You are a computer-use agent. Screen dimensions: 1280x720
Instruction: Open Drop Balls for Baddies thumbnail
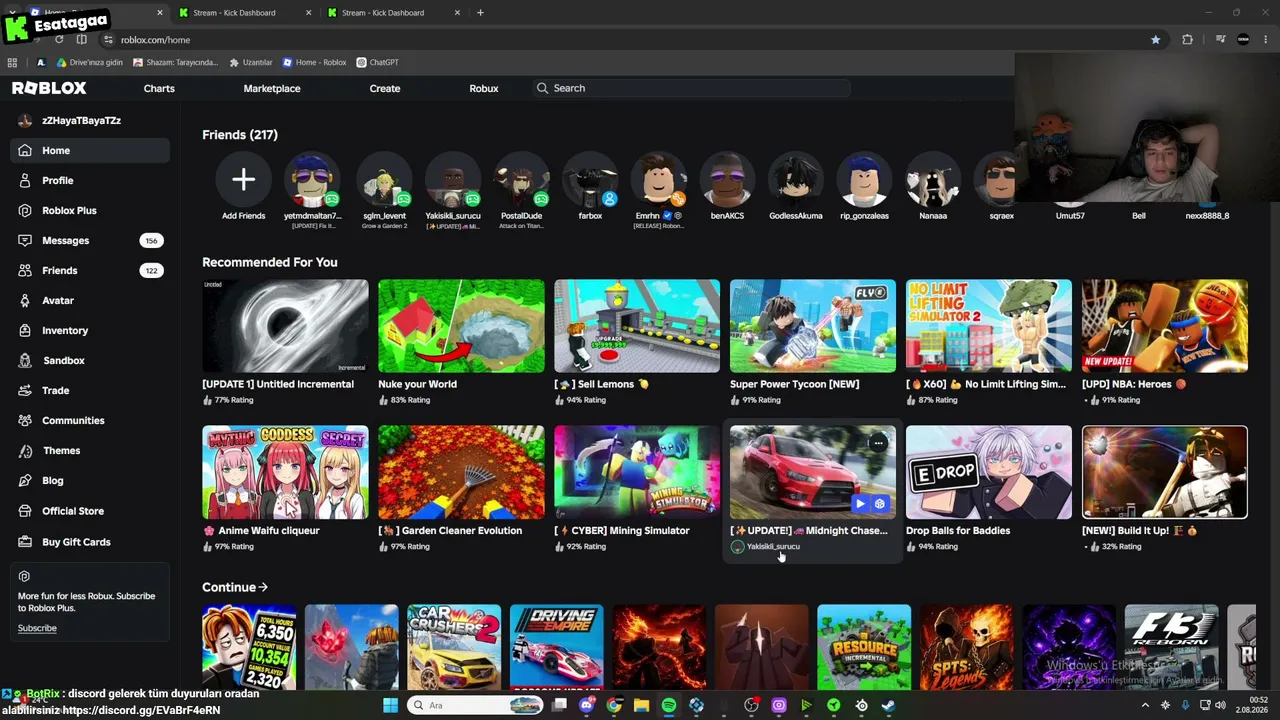click(x=989, y=472)
